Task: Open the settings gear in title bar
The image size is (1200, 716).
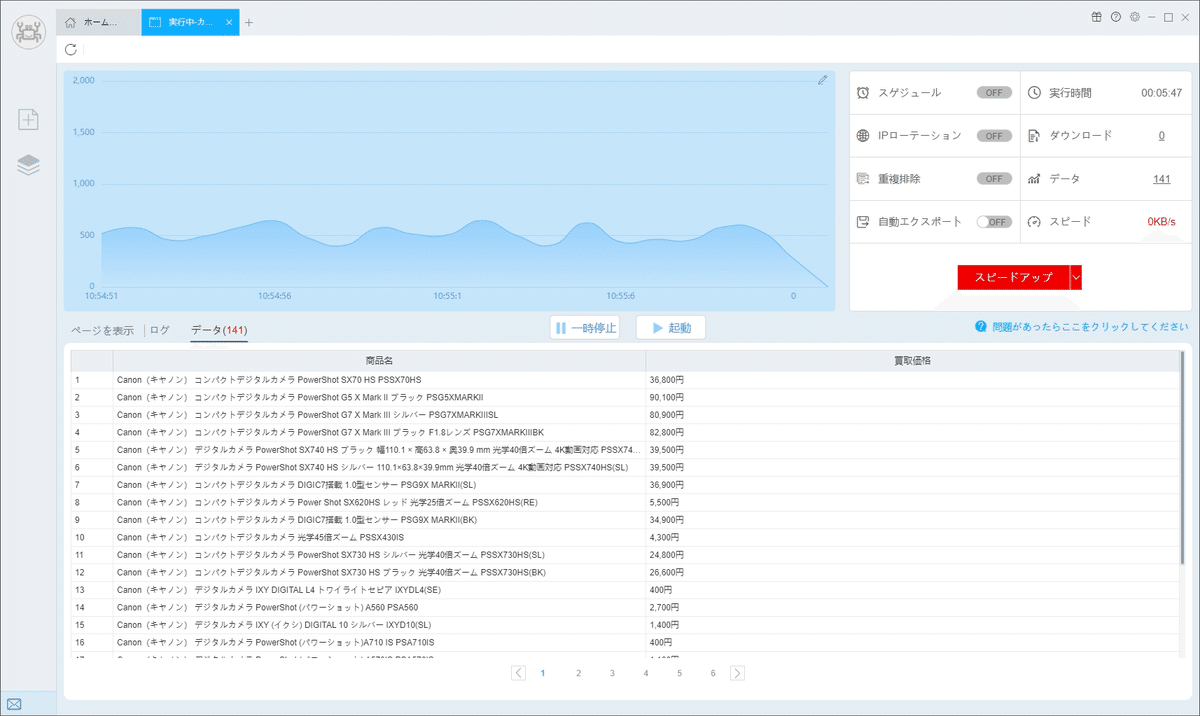Action: [x=1134, y=17]
